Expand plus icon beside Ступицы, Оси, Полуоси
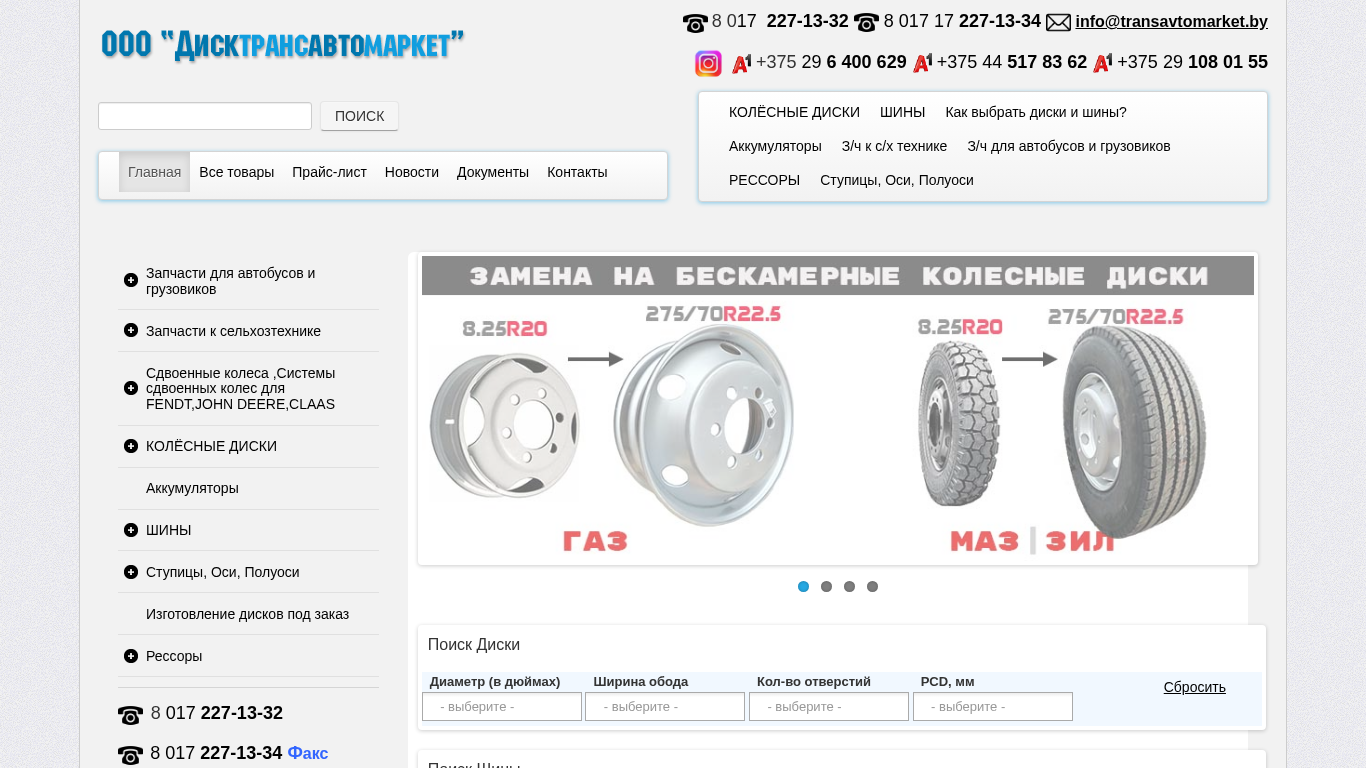 [131, 572]
